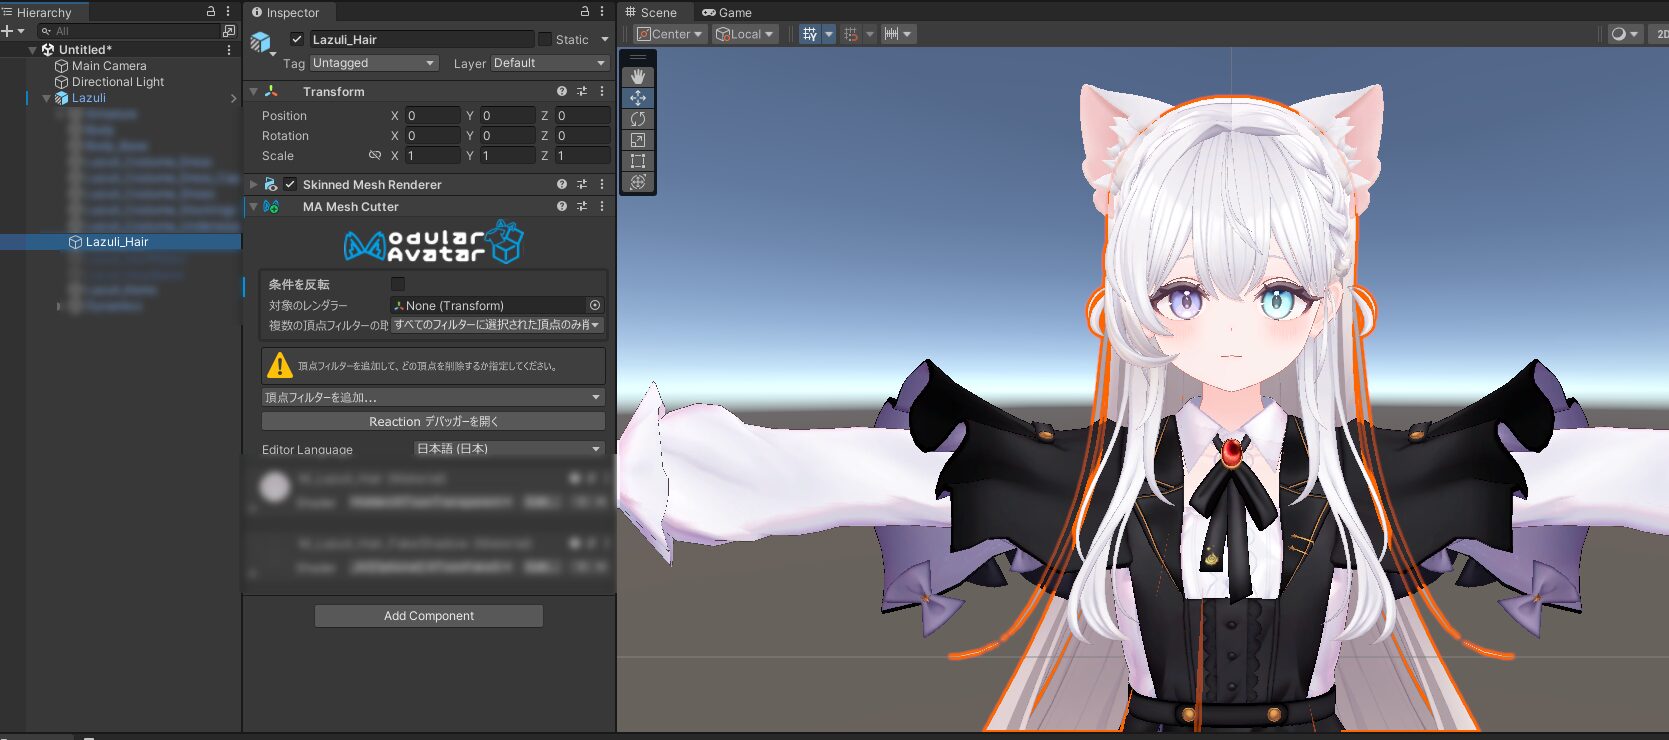Click the Add Component button
The width and height of the screenshot is (1669, 740).
pos(429,616)
